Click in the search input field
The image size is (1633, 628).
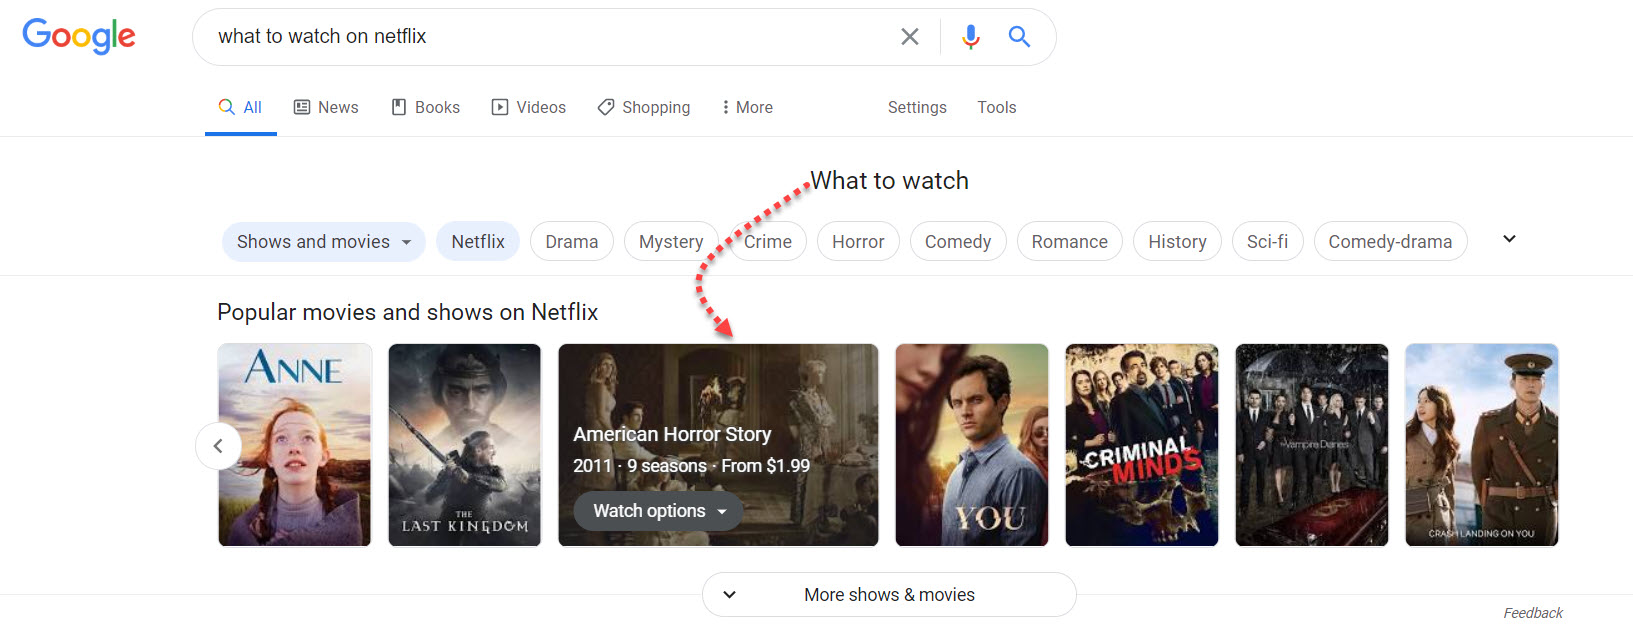550,37
